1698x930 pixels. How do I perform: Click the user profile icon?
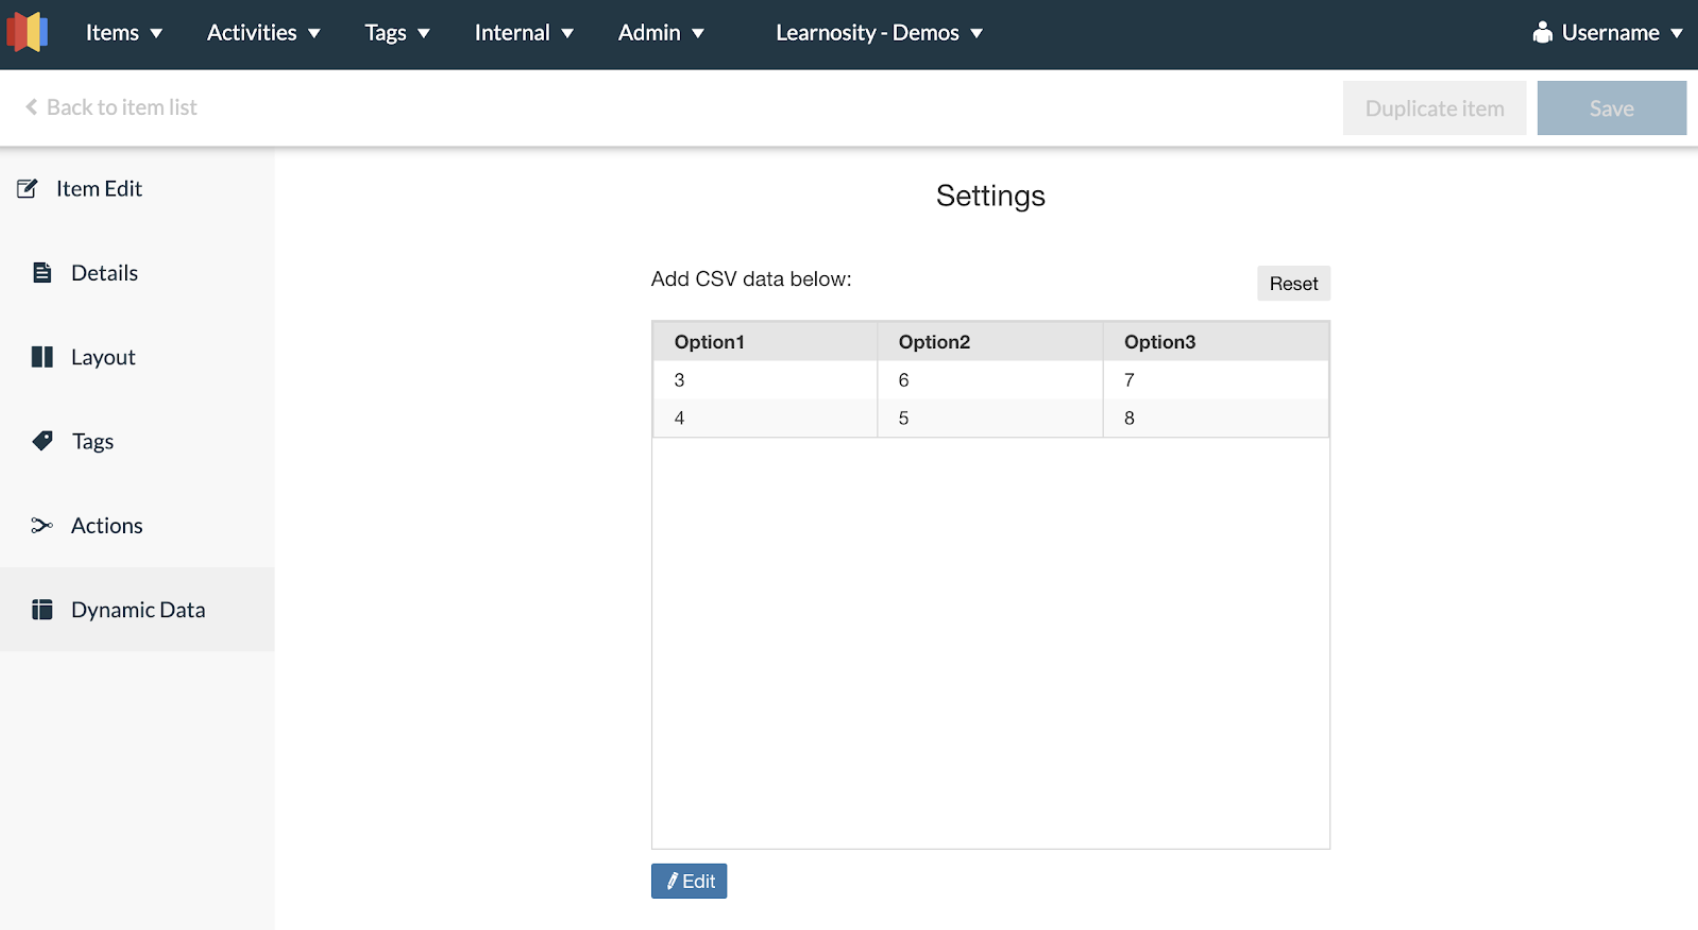click(1542, 33)
